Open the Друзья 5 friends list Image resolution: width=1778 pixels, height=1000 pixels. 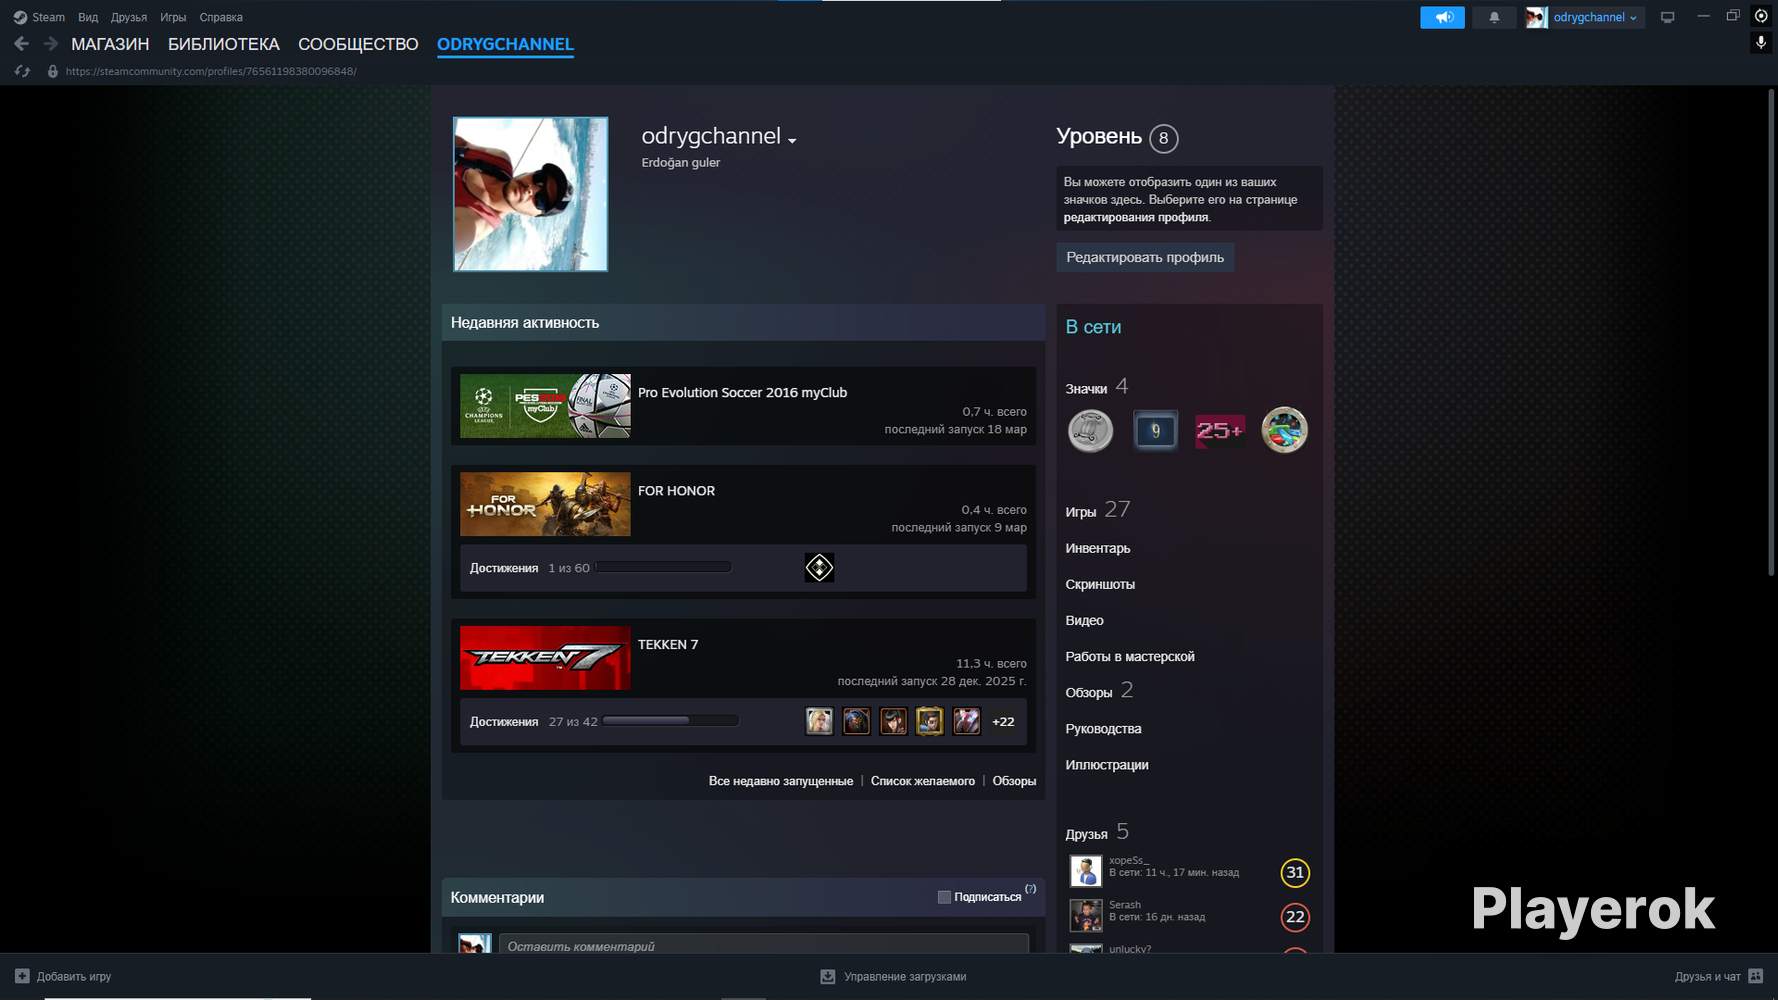point(1097,832)
